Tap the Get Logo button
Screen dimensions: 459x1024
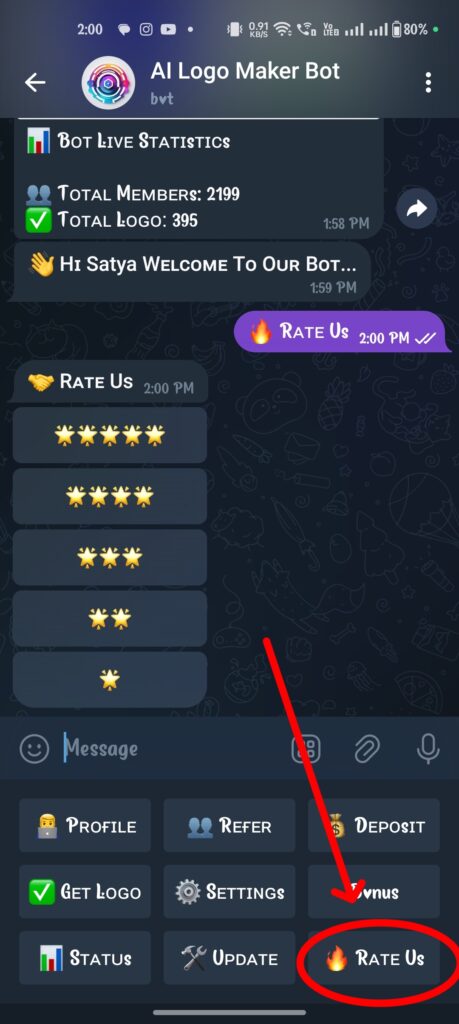coord(85,892)
